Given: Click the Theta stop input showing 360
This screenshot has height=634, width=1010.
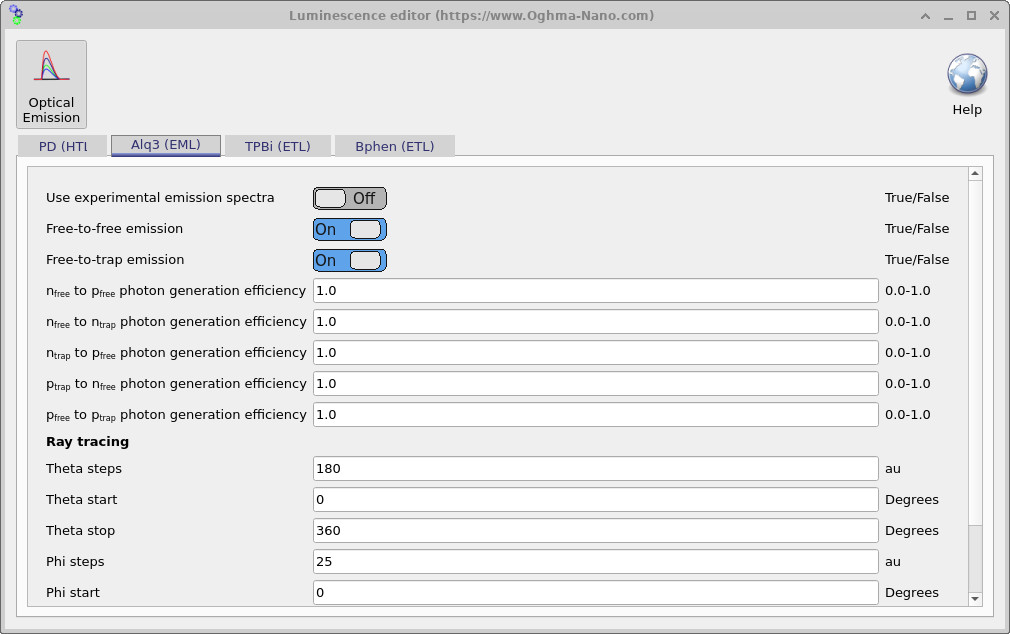Looking at the screenshot, I should (595, 530).
